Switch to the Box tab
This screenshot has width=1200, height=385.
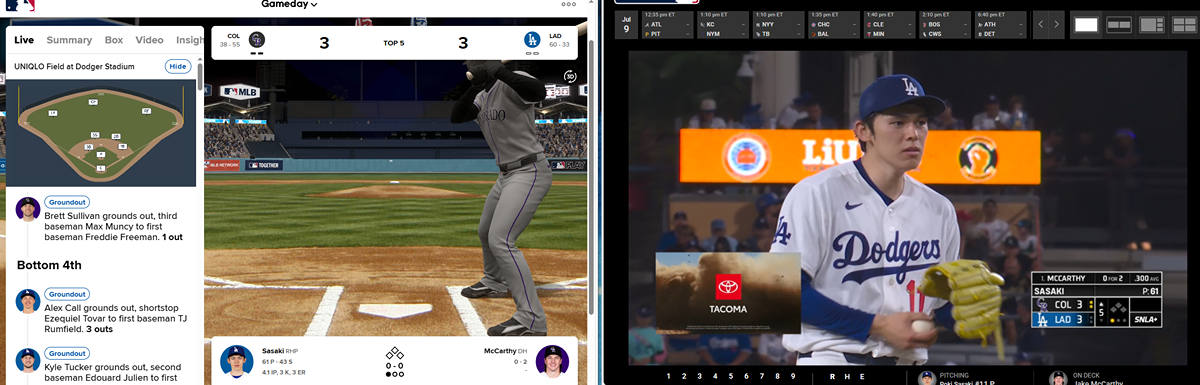pyautogui.click(x=114, y=40)
